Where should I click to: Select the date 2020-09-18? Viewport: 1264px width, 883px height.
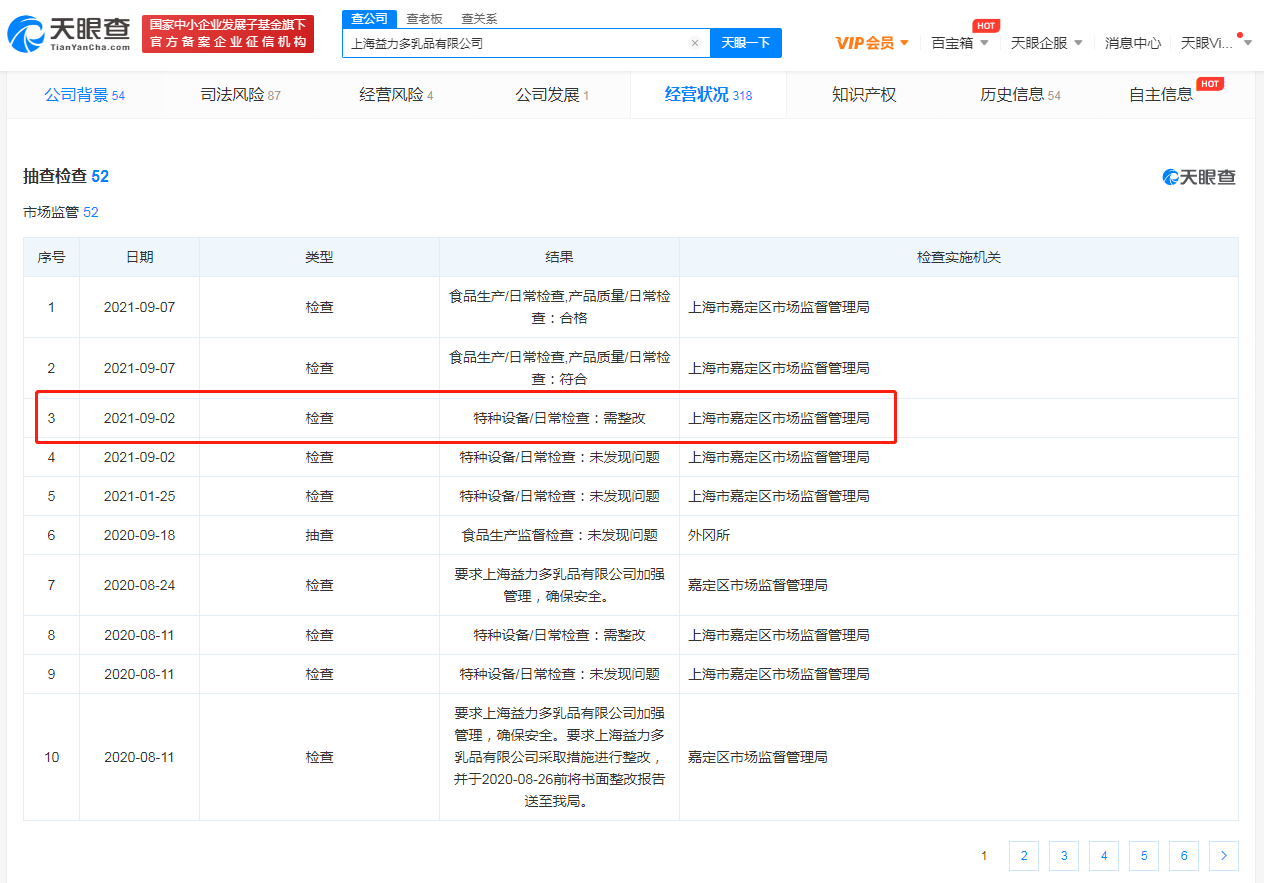[139, 535]
